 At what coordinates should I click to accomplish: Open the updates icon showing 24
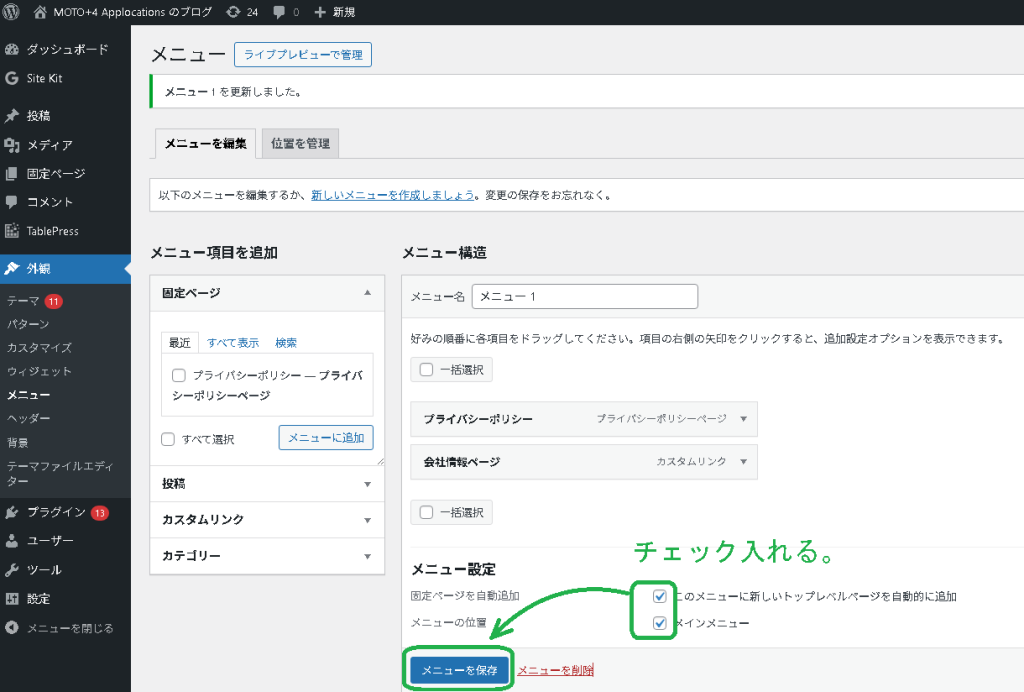(233, 12)
